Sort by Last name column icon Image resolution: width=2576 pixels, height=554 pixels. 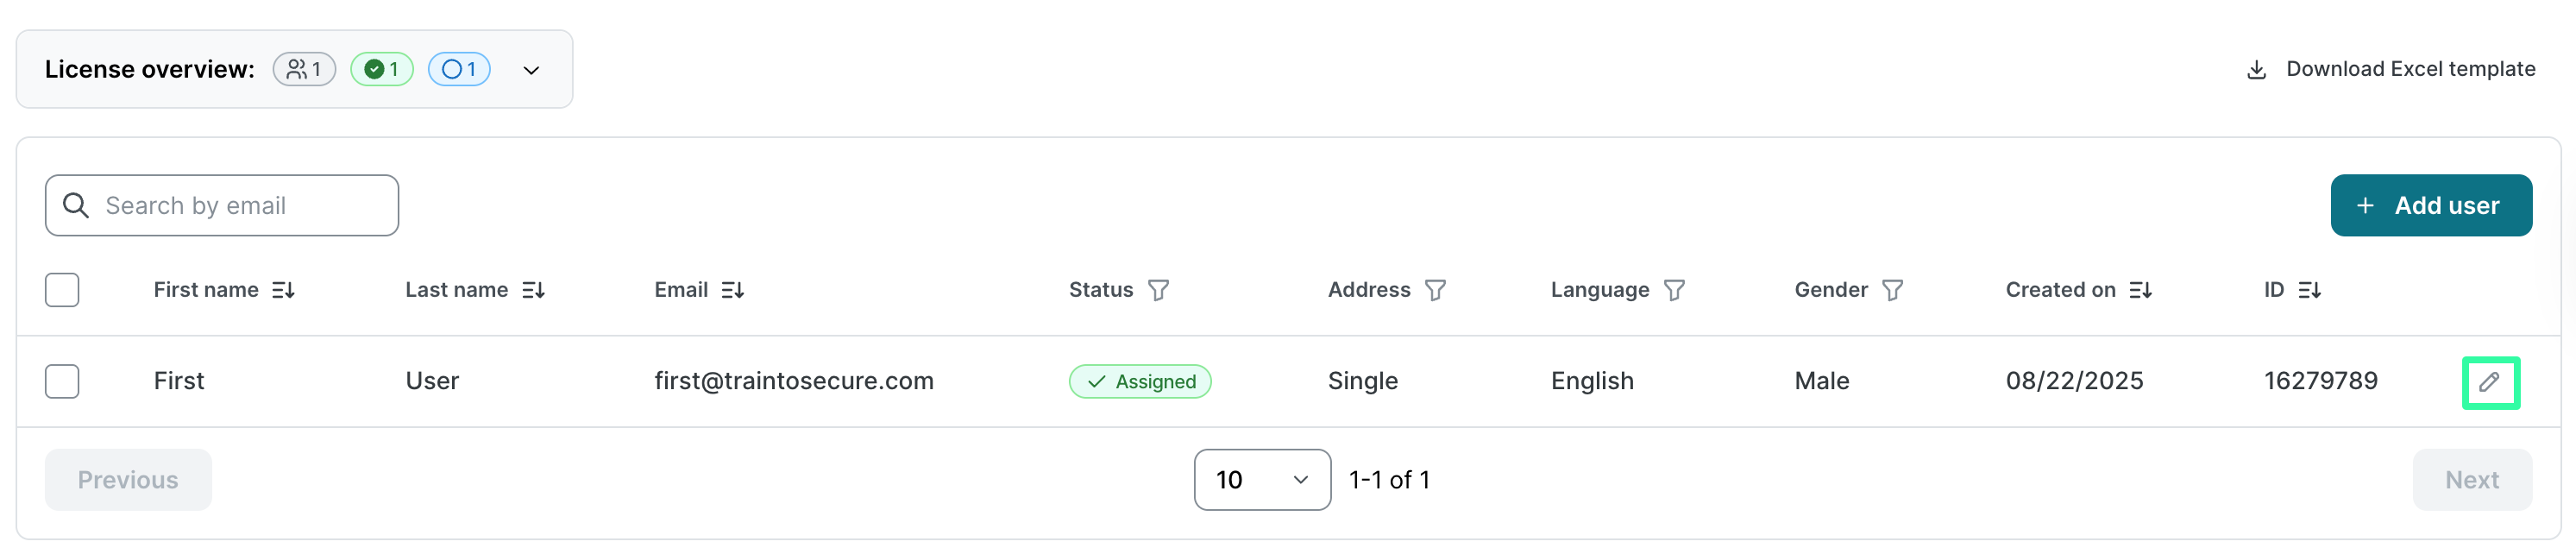click(534, 290)
